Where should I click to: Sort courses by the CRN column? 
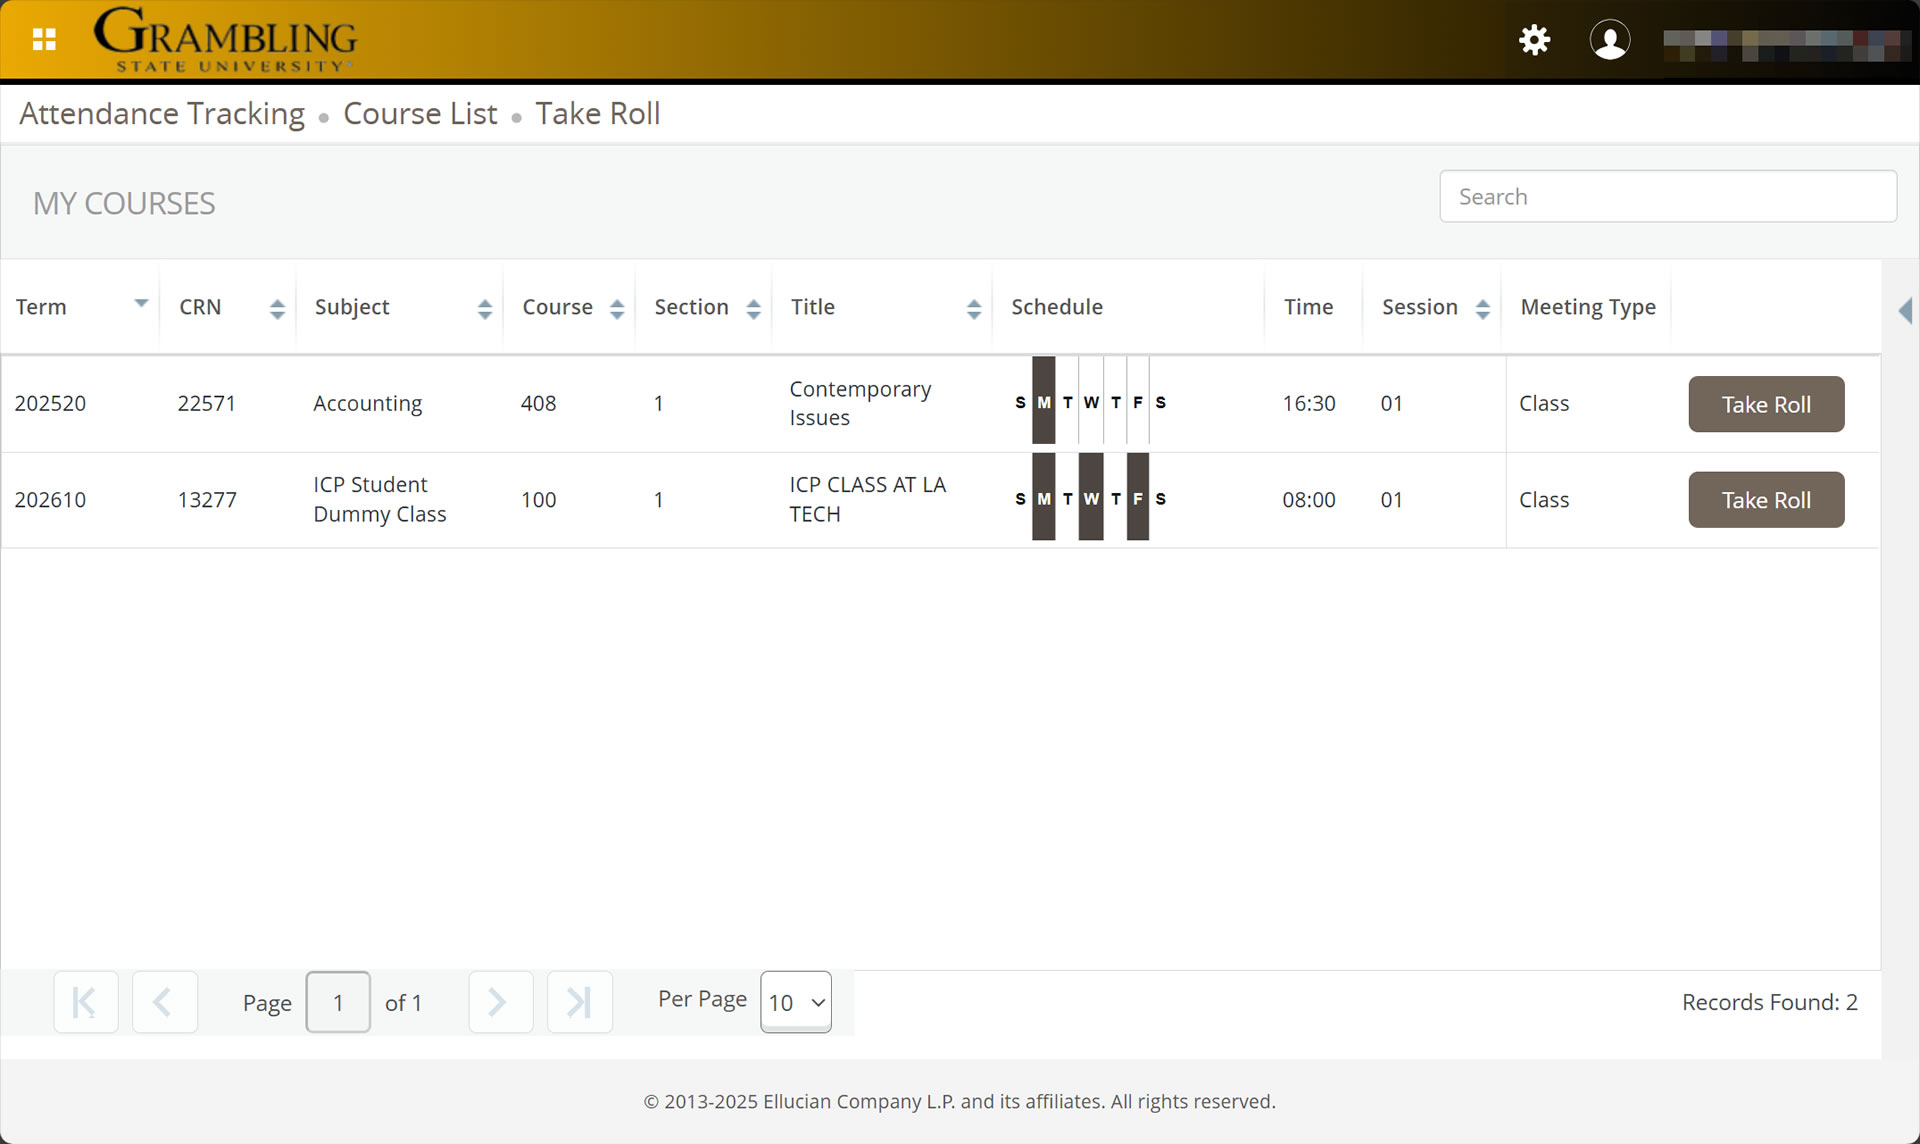tap(276, 308)
